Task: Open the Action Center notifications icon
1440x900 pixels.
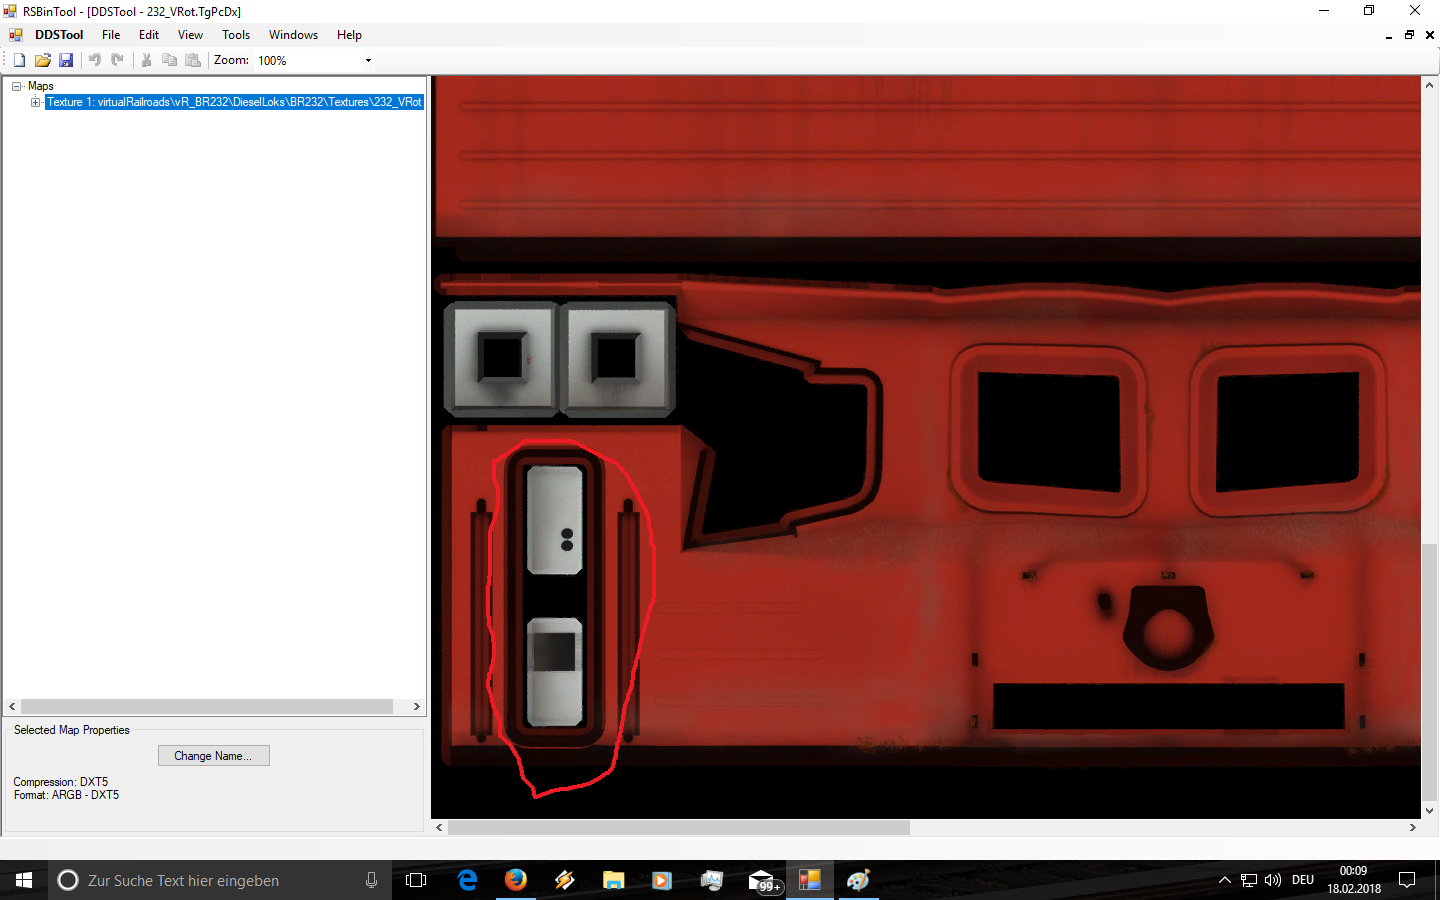Action: click(1407, 880)
